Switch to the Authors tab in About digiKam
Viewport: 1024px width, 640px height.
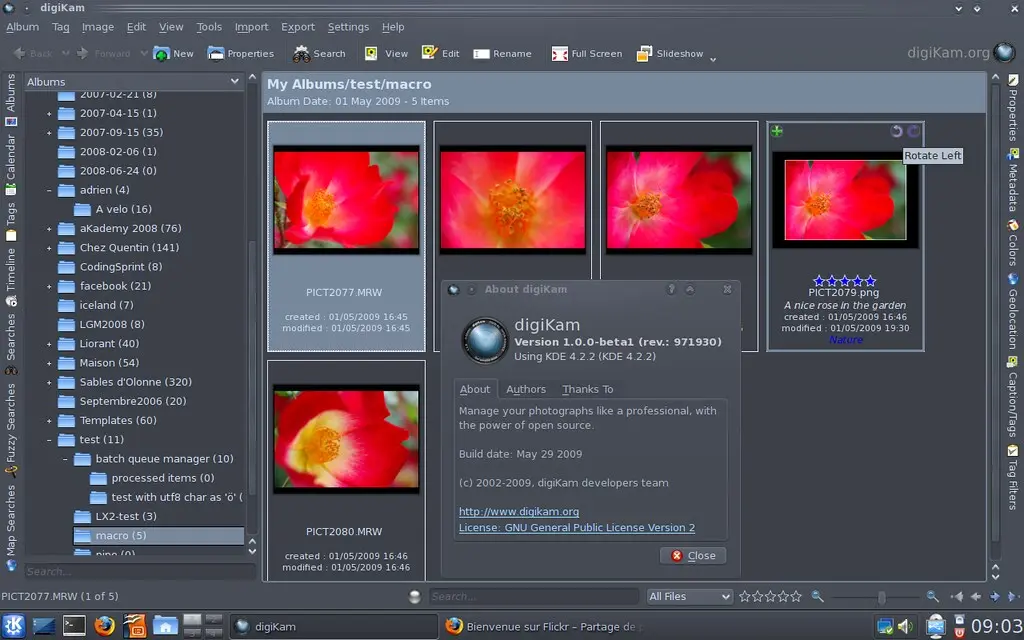[527, 389]
